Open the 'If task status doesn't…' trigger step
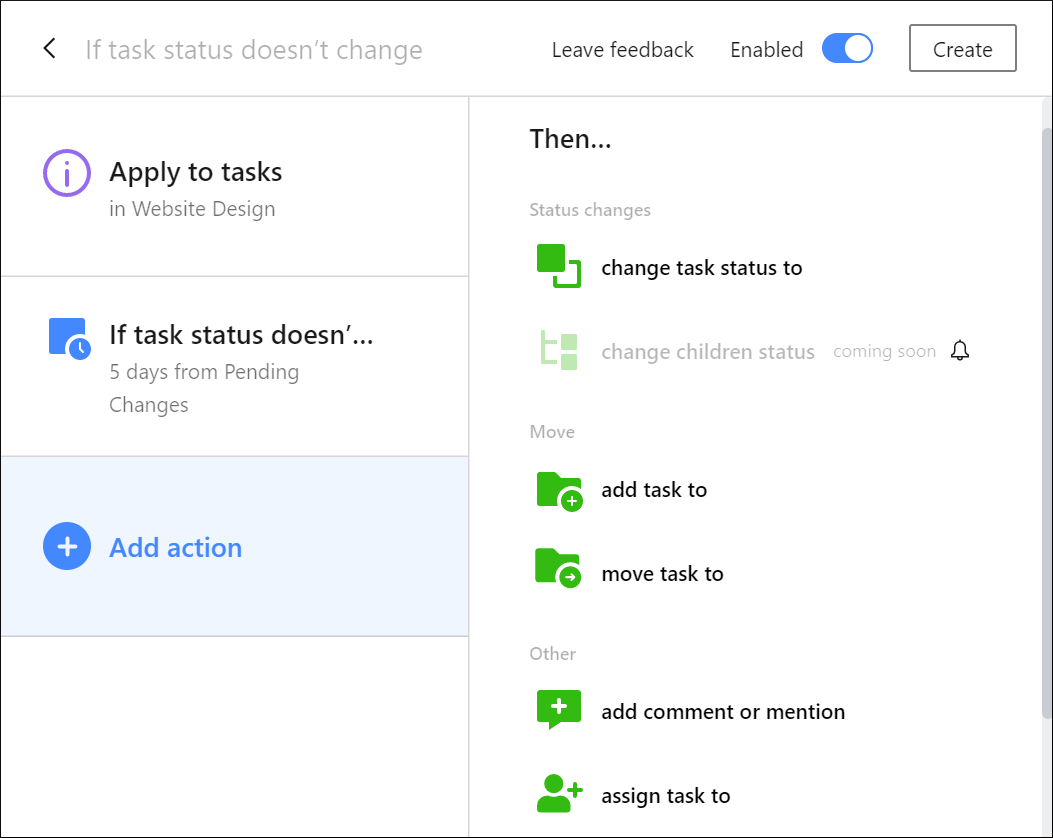The height and width of the screenshot is (838, 1053). [x=241, y=335]
